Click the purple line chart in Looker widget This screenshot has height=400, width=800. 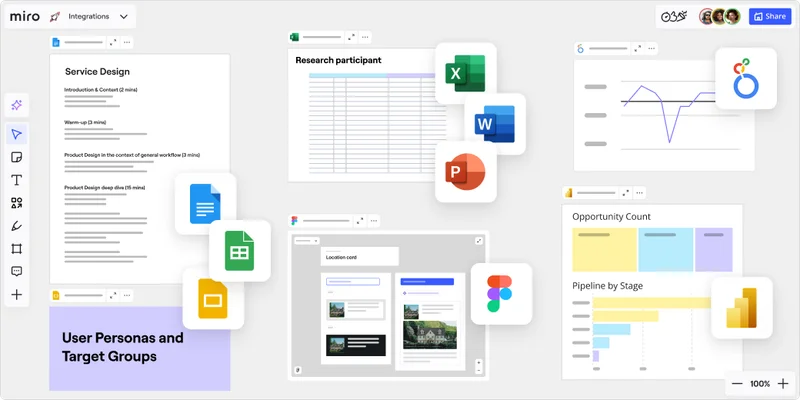pos(669,113)
